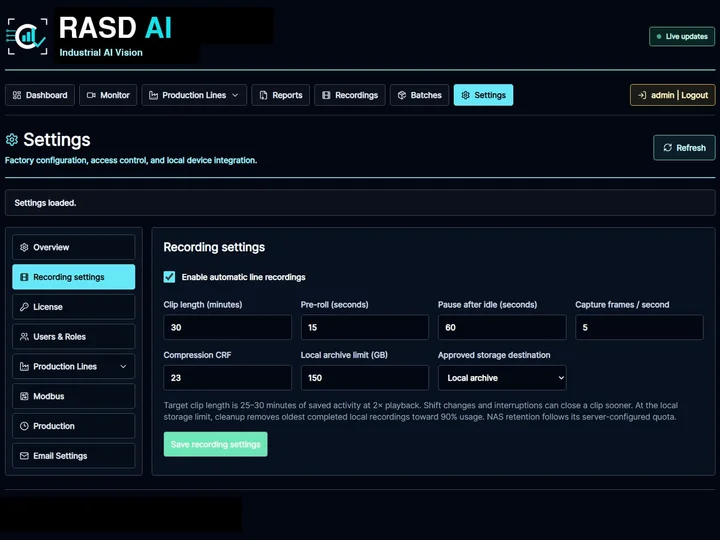Open the Overview settings section
Screen dimensions: 720x540
point(73,247)
